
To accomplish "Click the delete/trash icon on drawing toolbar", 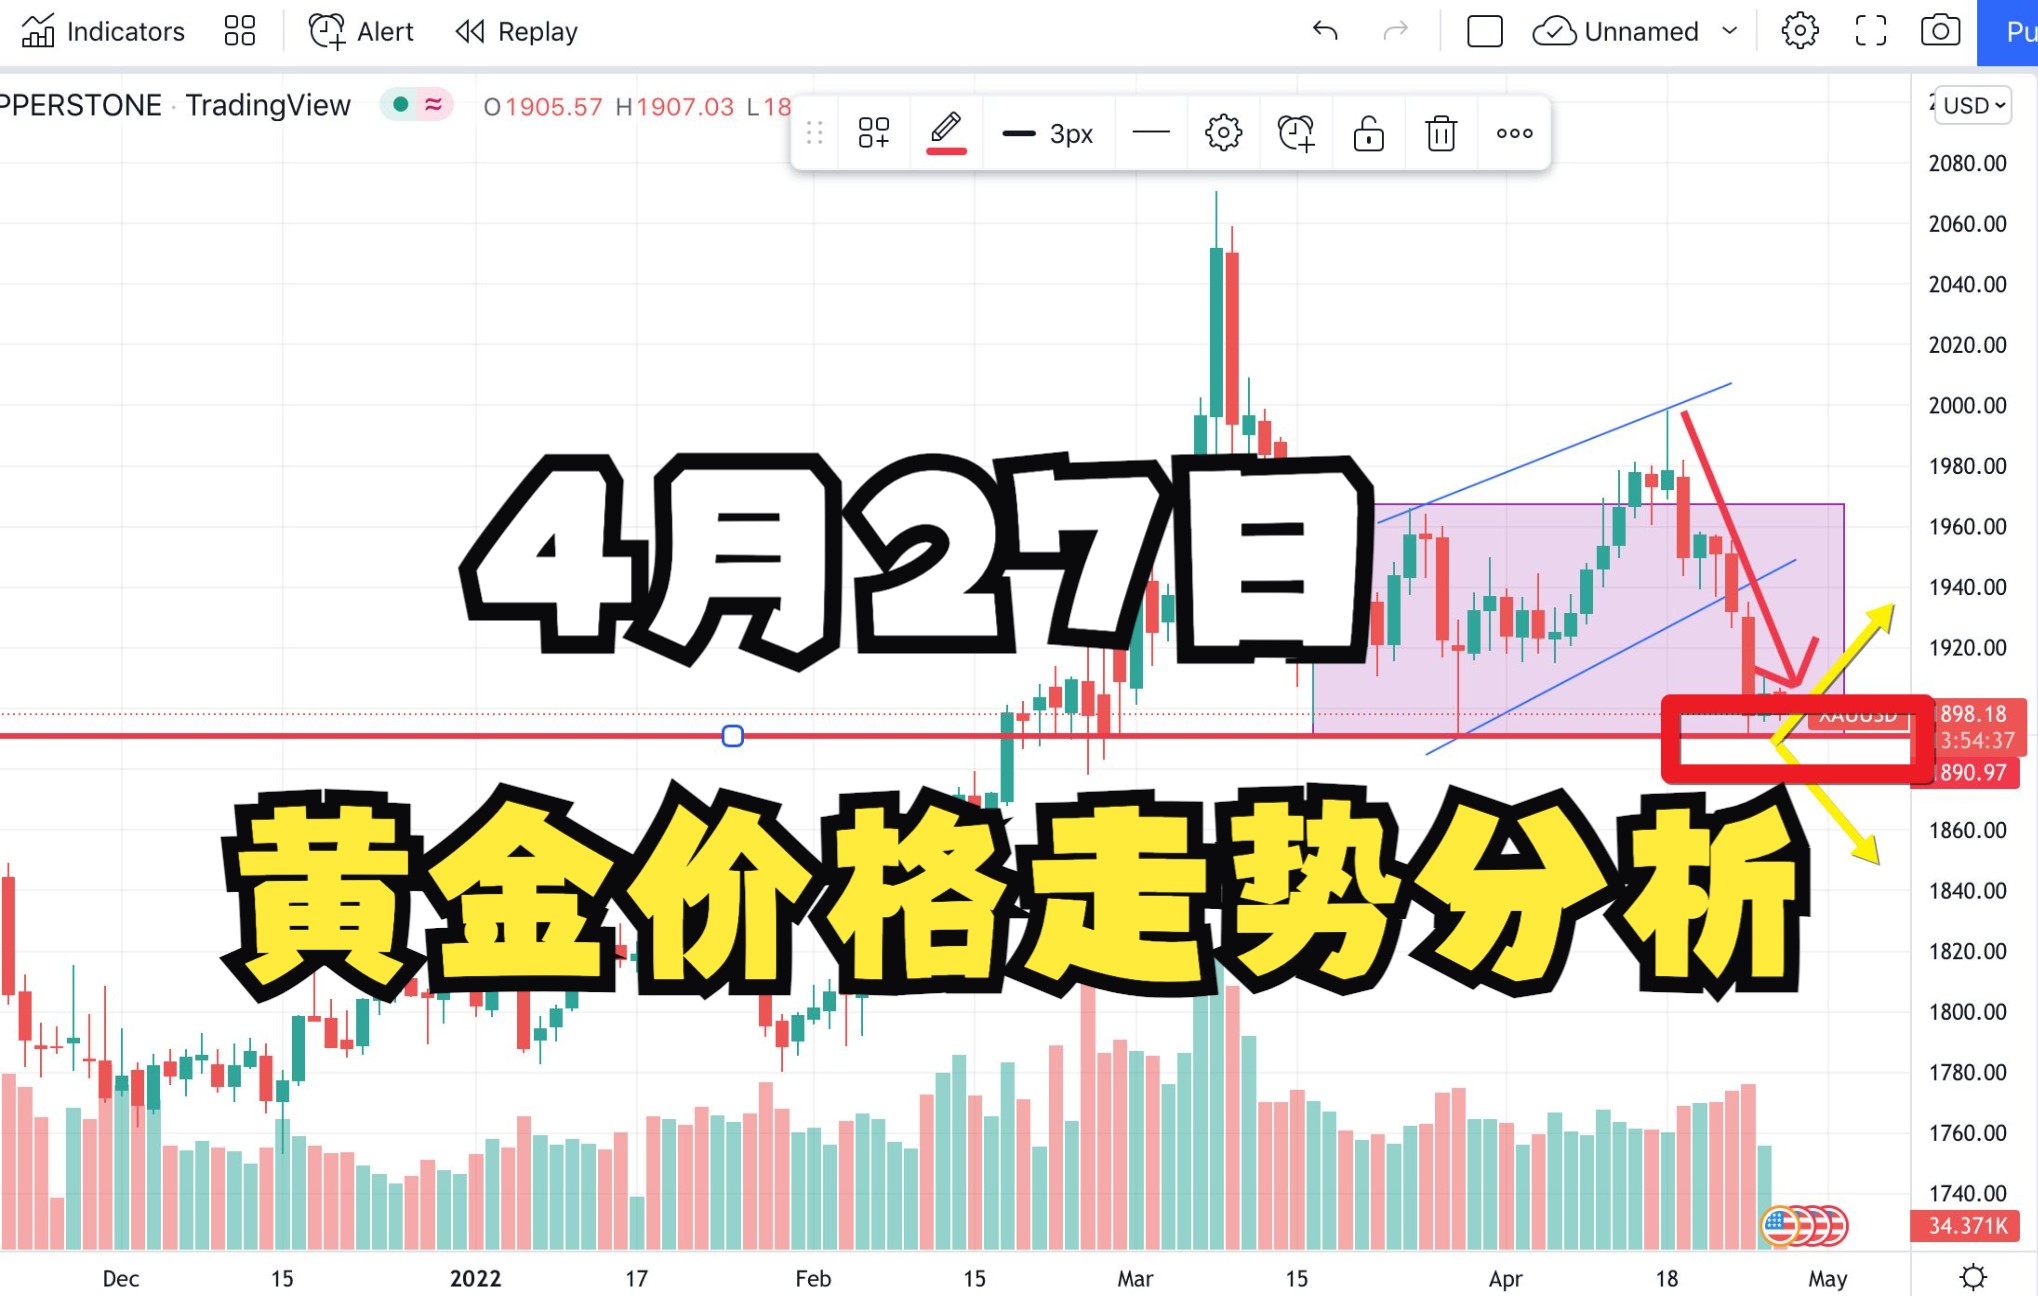I will pos(1439,132).
